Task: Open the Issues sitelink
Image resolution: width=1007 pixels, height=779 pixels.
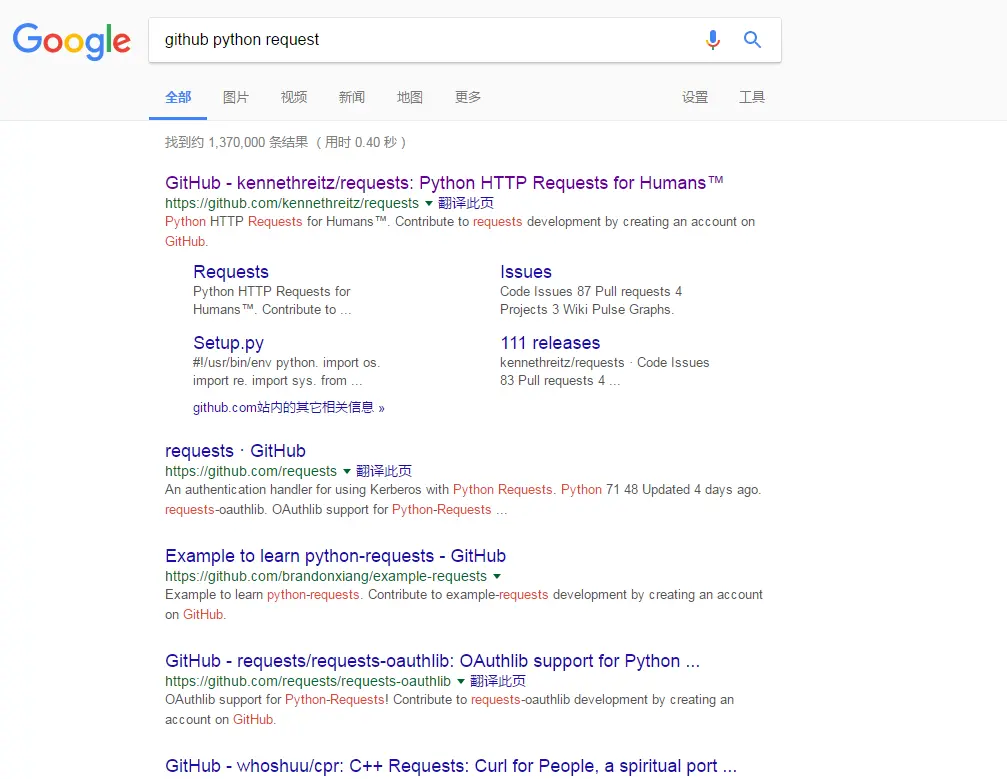Action: [x=525, y=272]
